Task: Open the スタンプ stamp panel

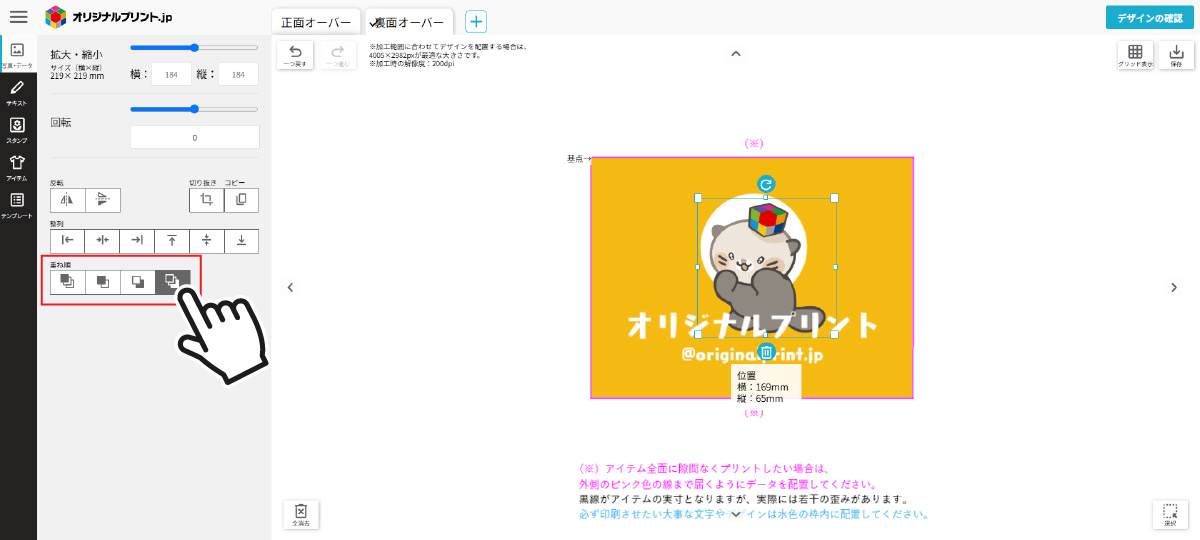Action: [x=17, y=129]
